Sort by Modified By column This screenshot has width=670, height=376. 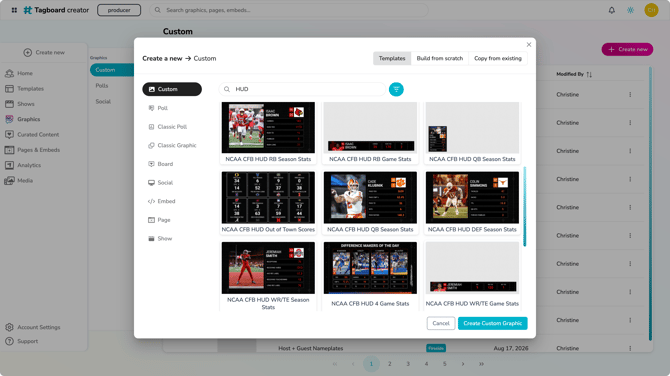tap(574, 74)
